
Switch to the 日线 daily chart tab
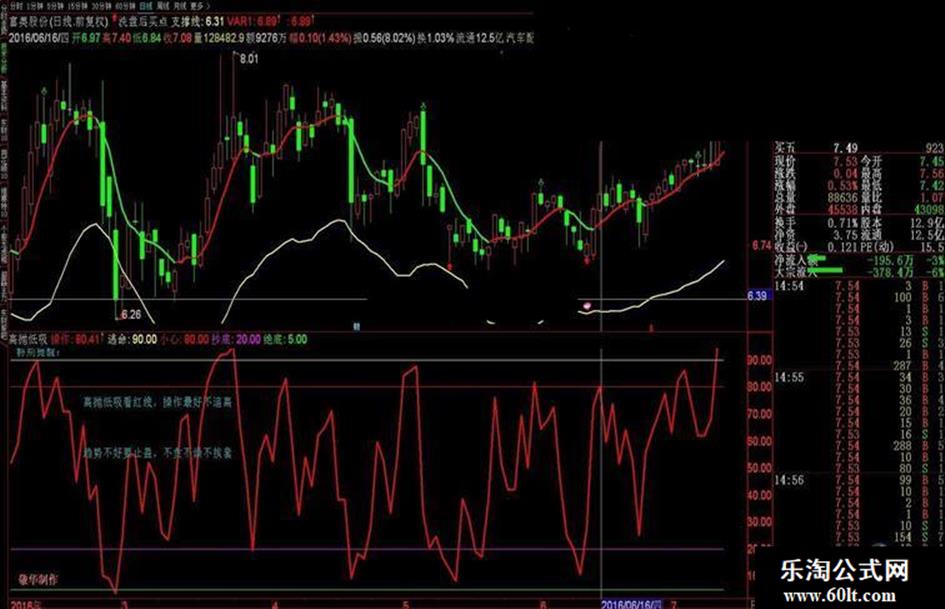tap(145, 5)
